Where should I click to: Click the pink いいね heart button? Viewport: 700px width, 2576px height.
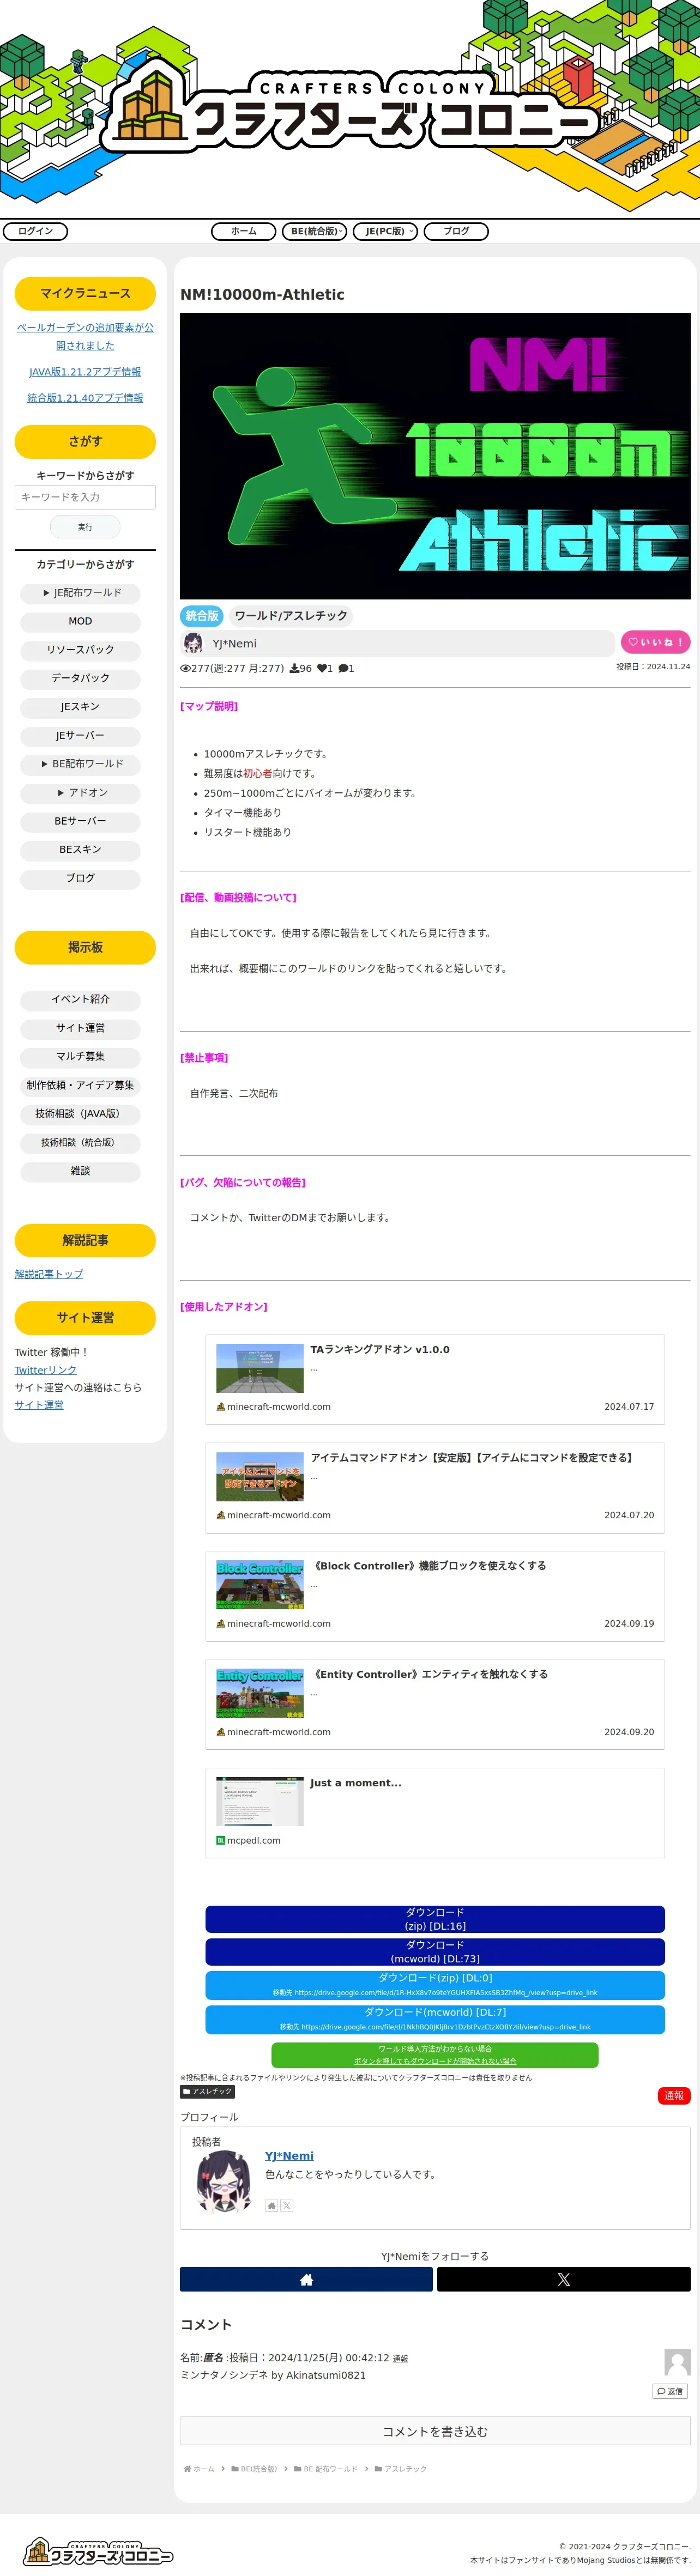655,642
